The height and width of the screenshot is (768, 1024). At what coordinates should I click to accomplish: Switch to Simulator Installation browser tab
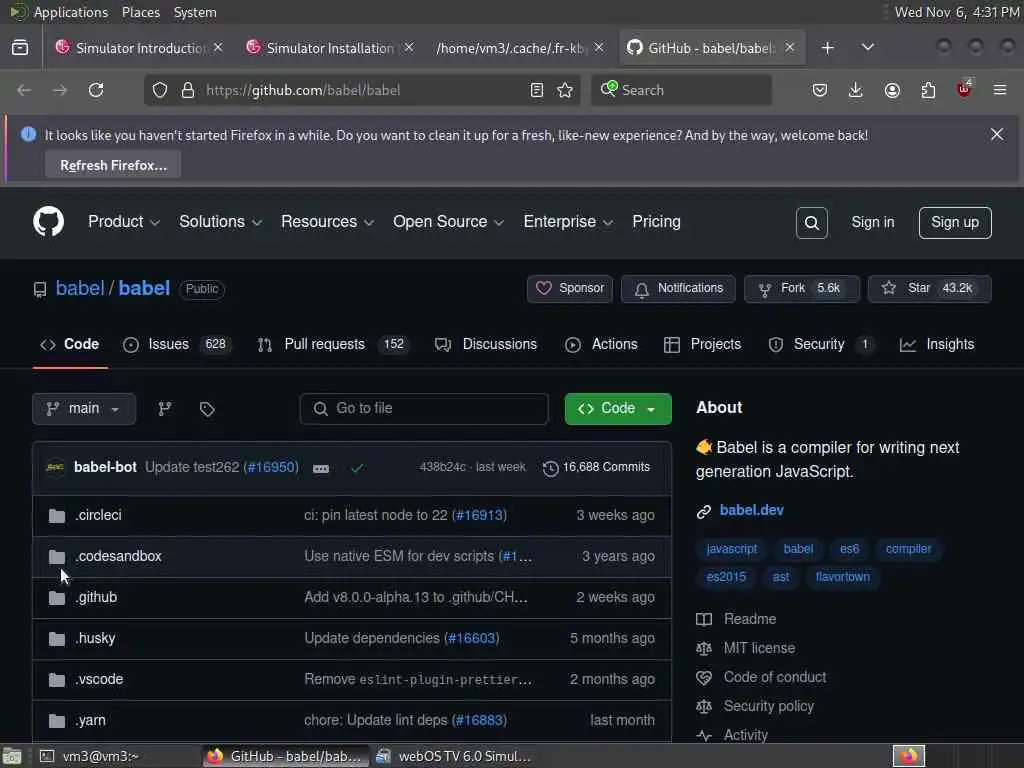(330, 48)
